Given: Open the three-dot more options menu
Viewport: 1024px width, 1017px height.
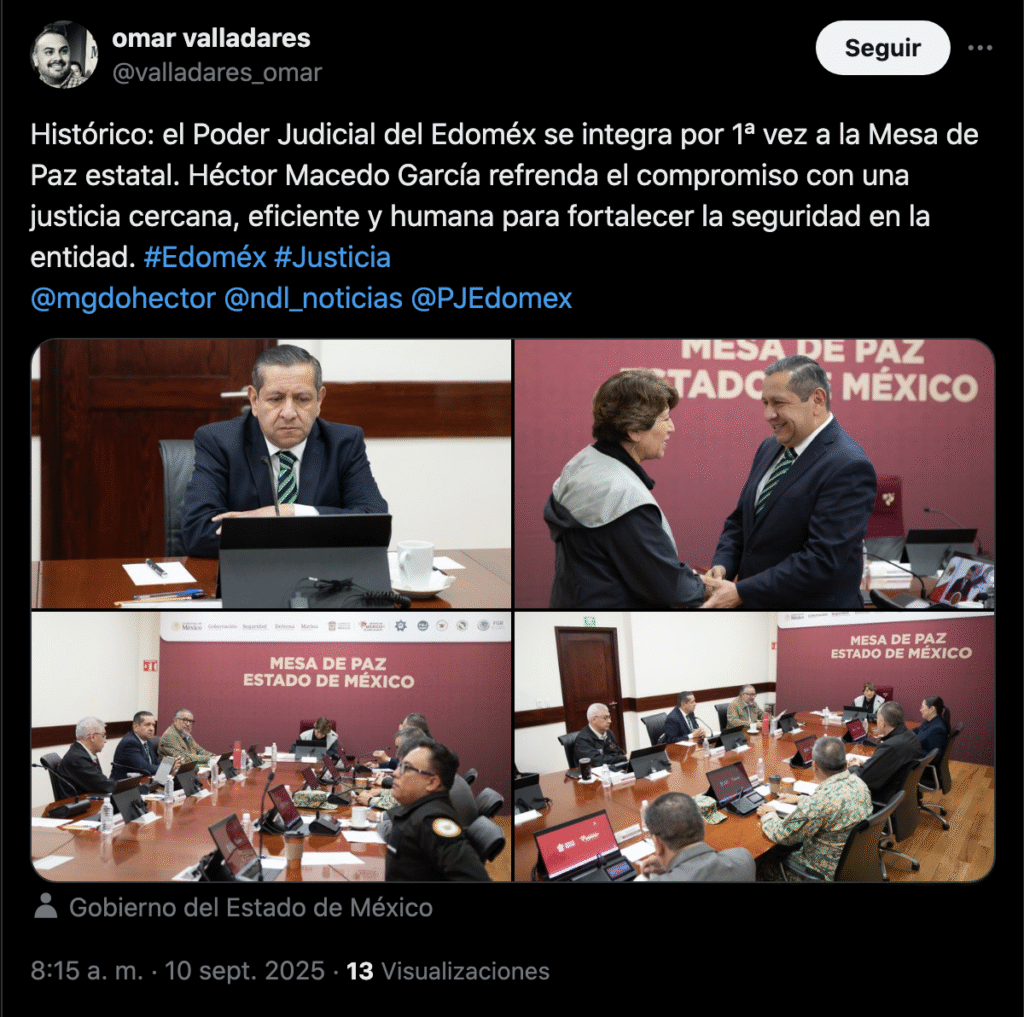Looking at the screenshot, I should (x=980, y=48).
